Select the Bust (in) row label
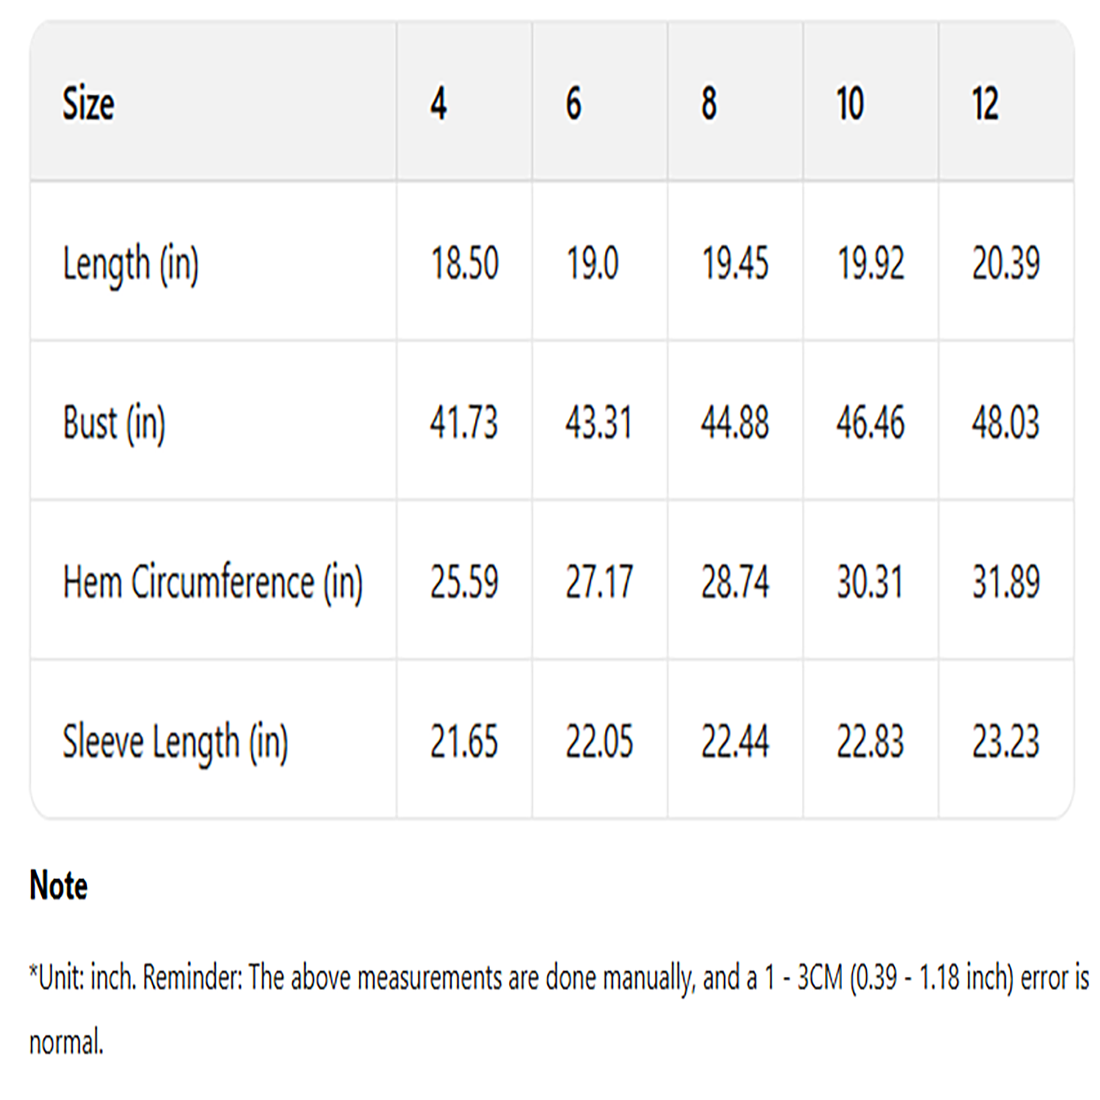1100x1100 pixels. point(114,422)
